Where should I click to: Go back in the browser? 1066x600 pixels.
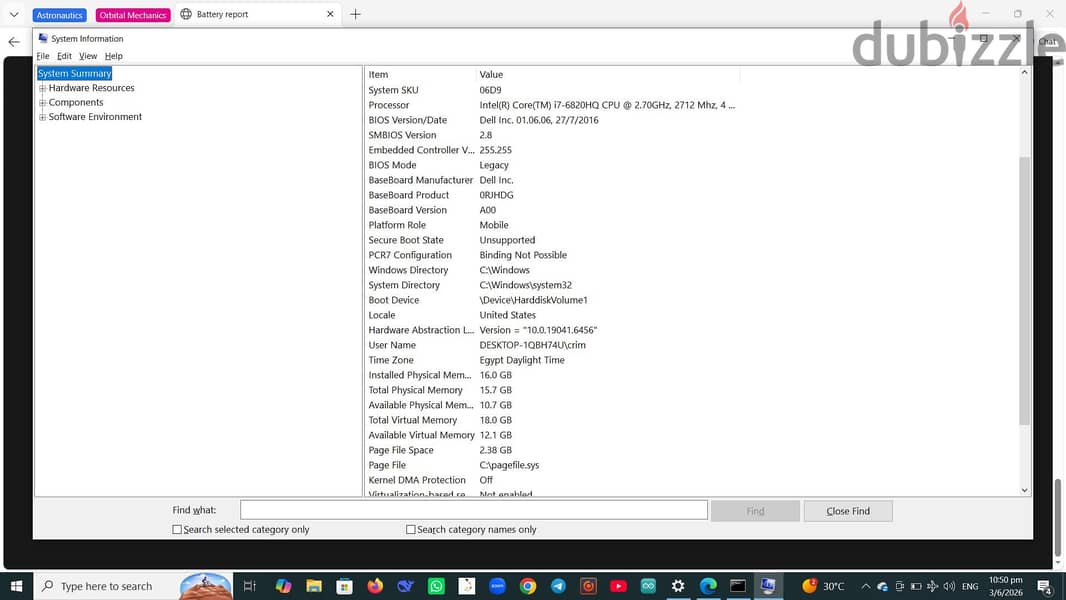point(14,42)
